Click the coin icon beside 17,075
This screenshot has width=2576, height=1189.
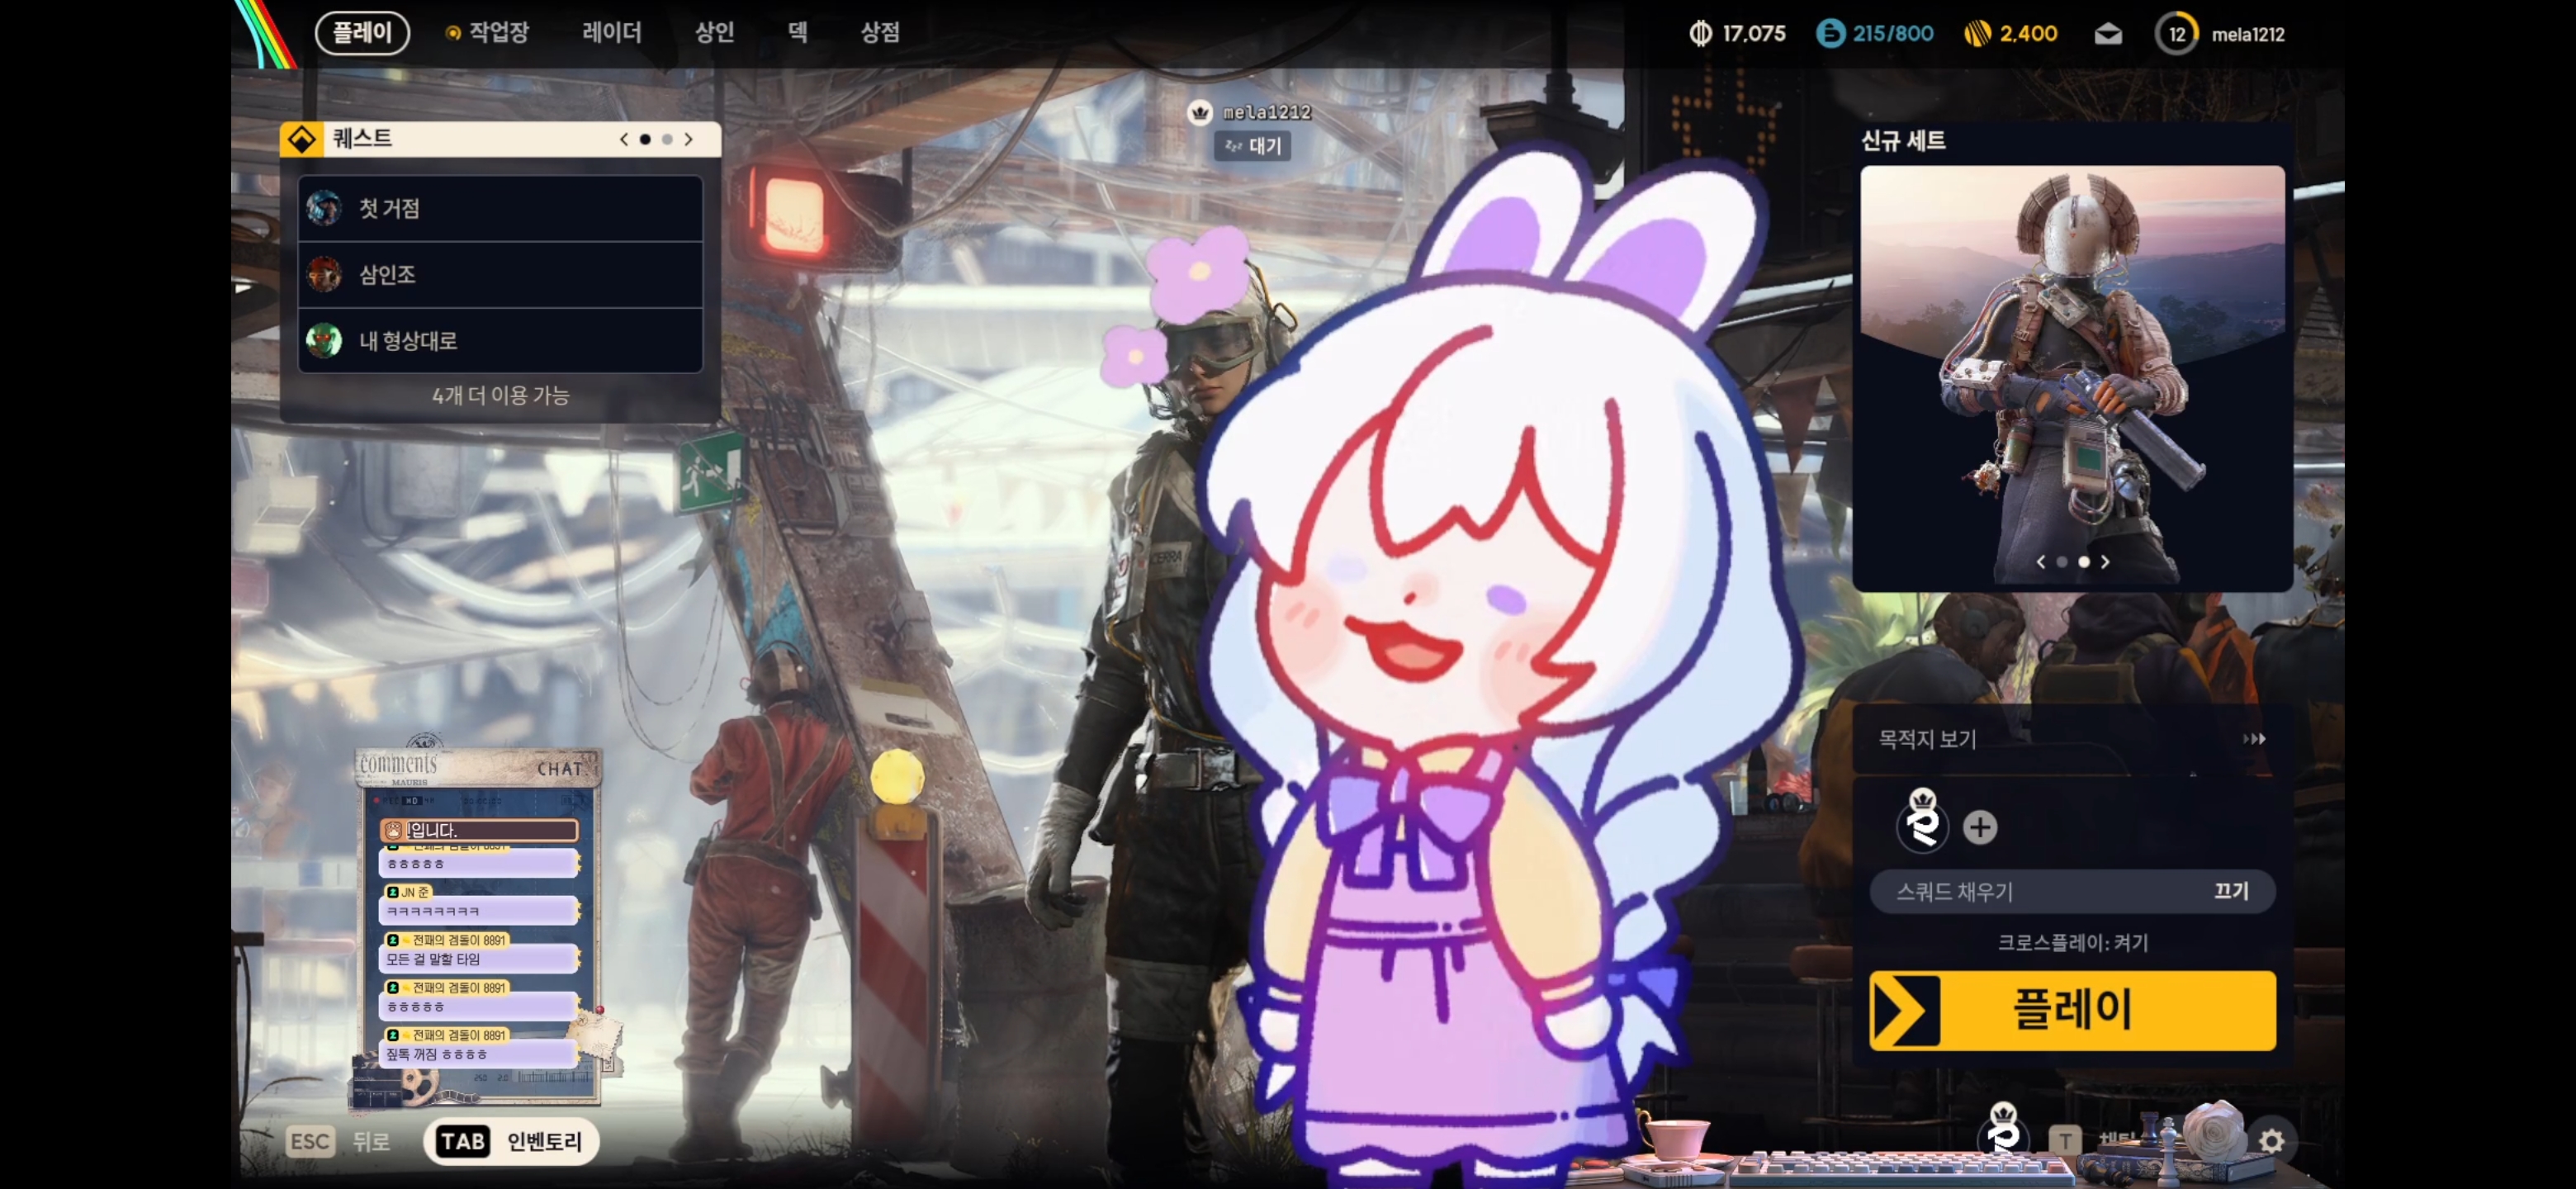[1700, 34]
